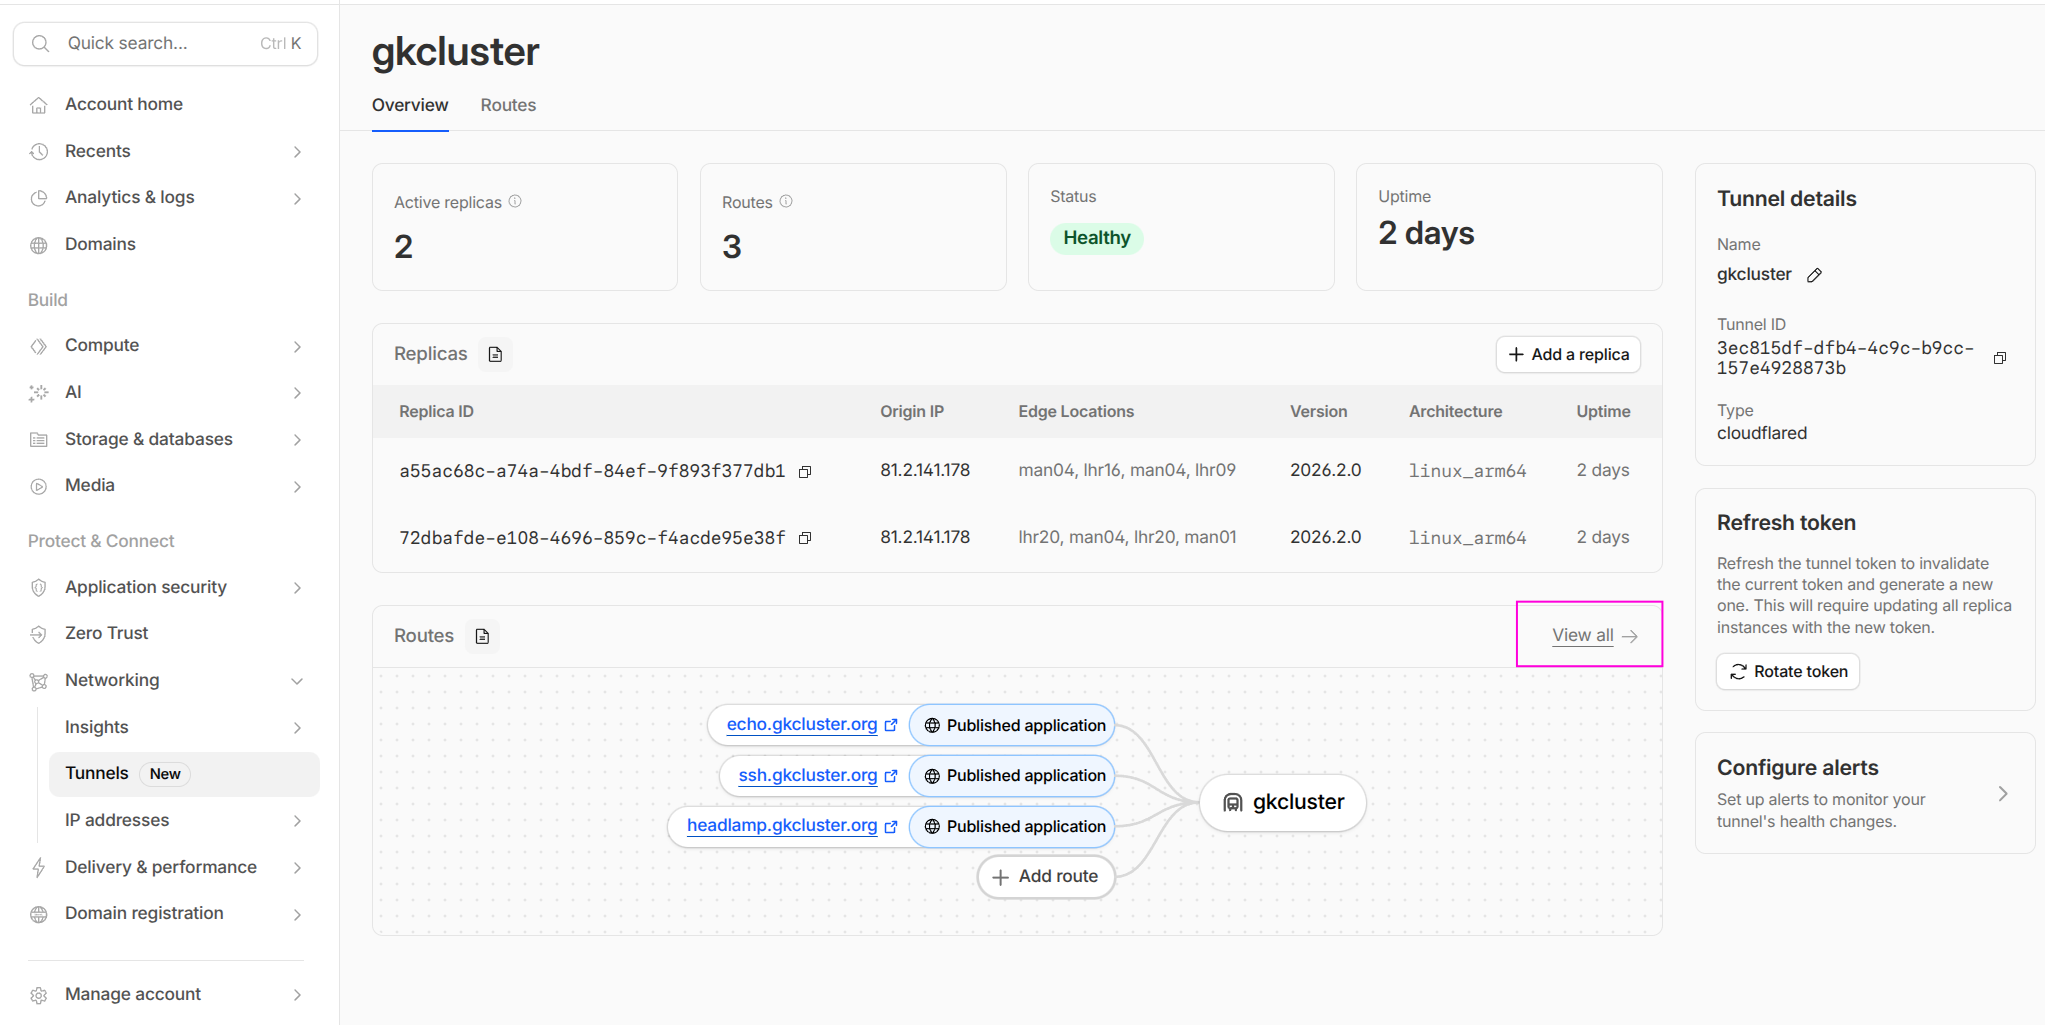Expand the Compute sidebar menu
Viewport: 2045px width, 1025px height.
point(297,346)
